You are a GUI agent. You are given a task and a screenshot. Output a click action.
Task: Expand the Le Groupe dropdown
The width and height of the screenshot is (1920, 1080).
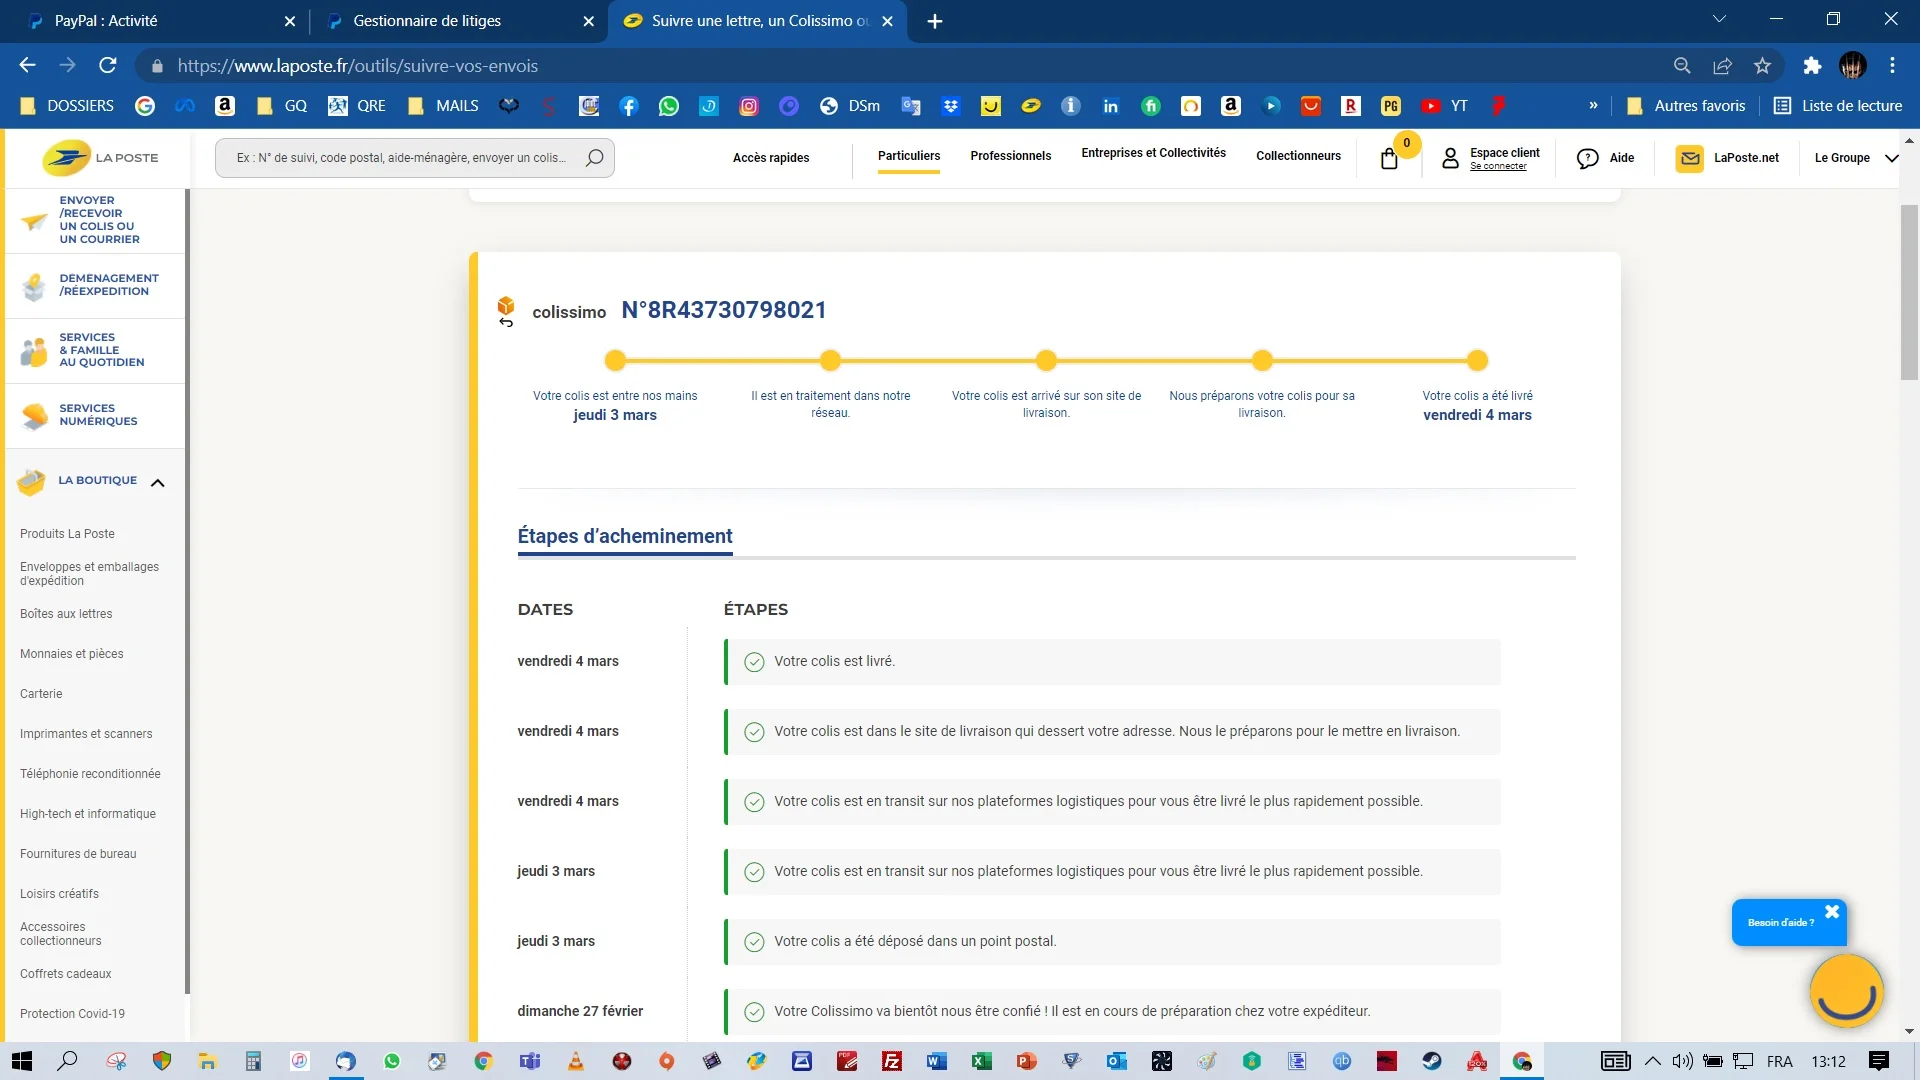click(x=1891, y=158)
